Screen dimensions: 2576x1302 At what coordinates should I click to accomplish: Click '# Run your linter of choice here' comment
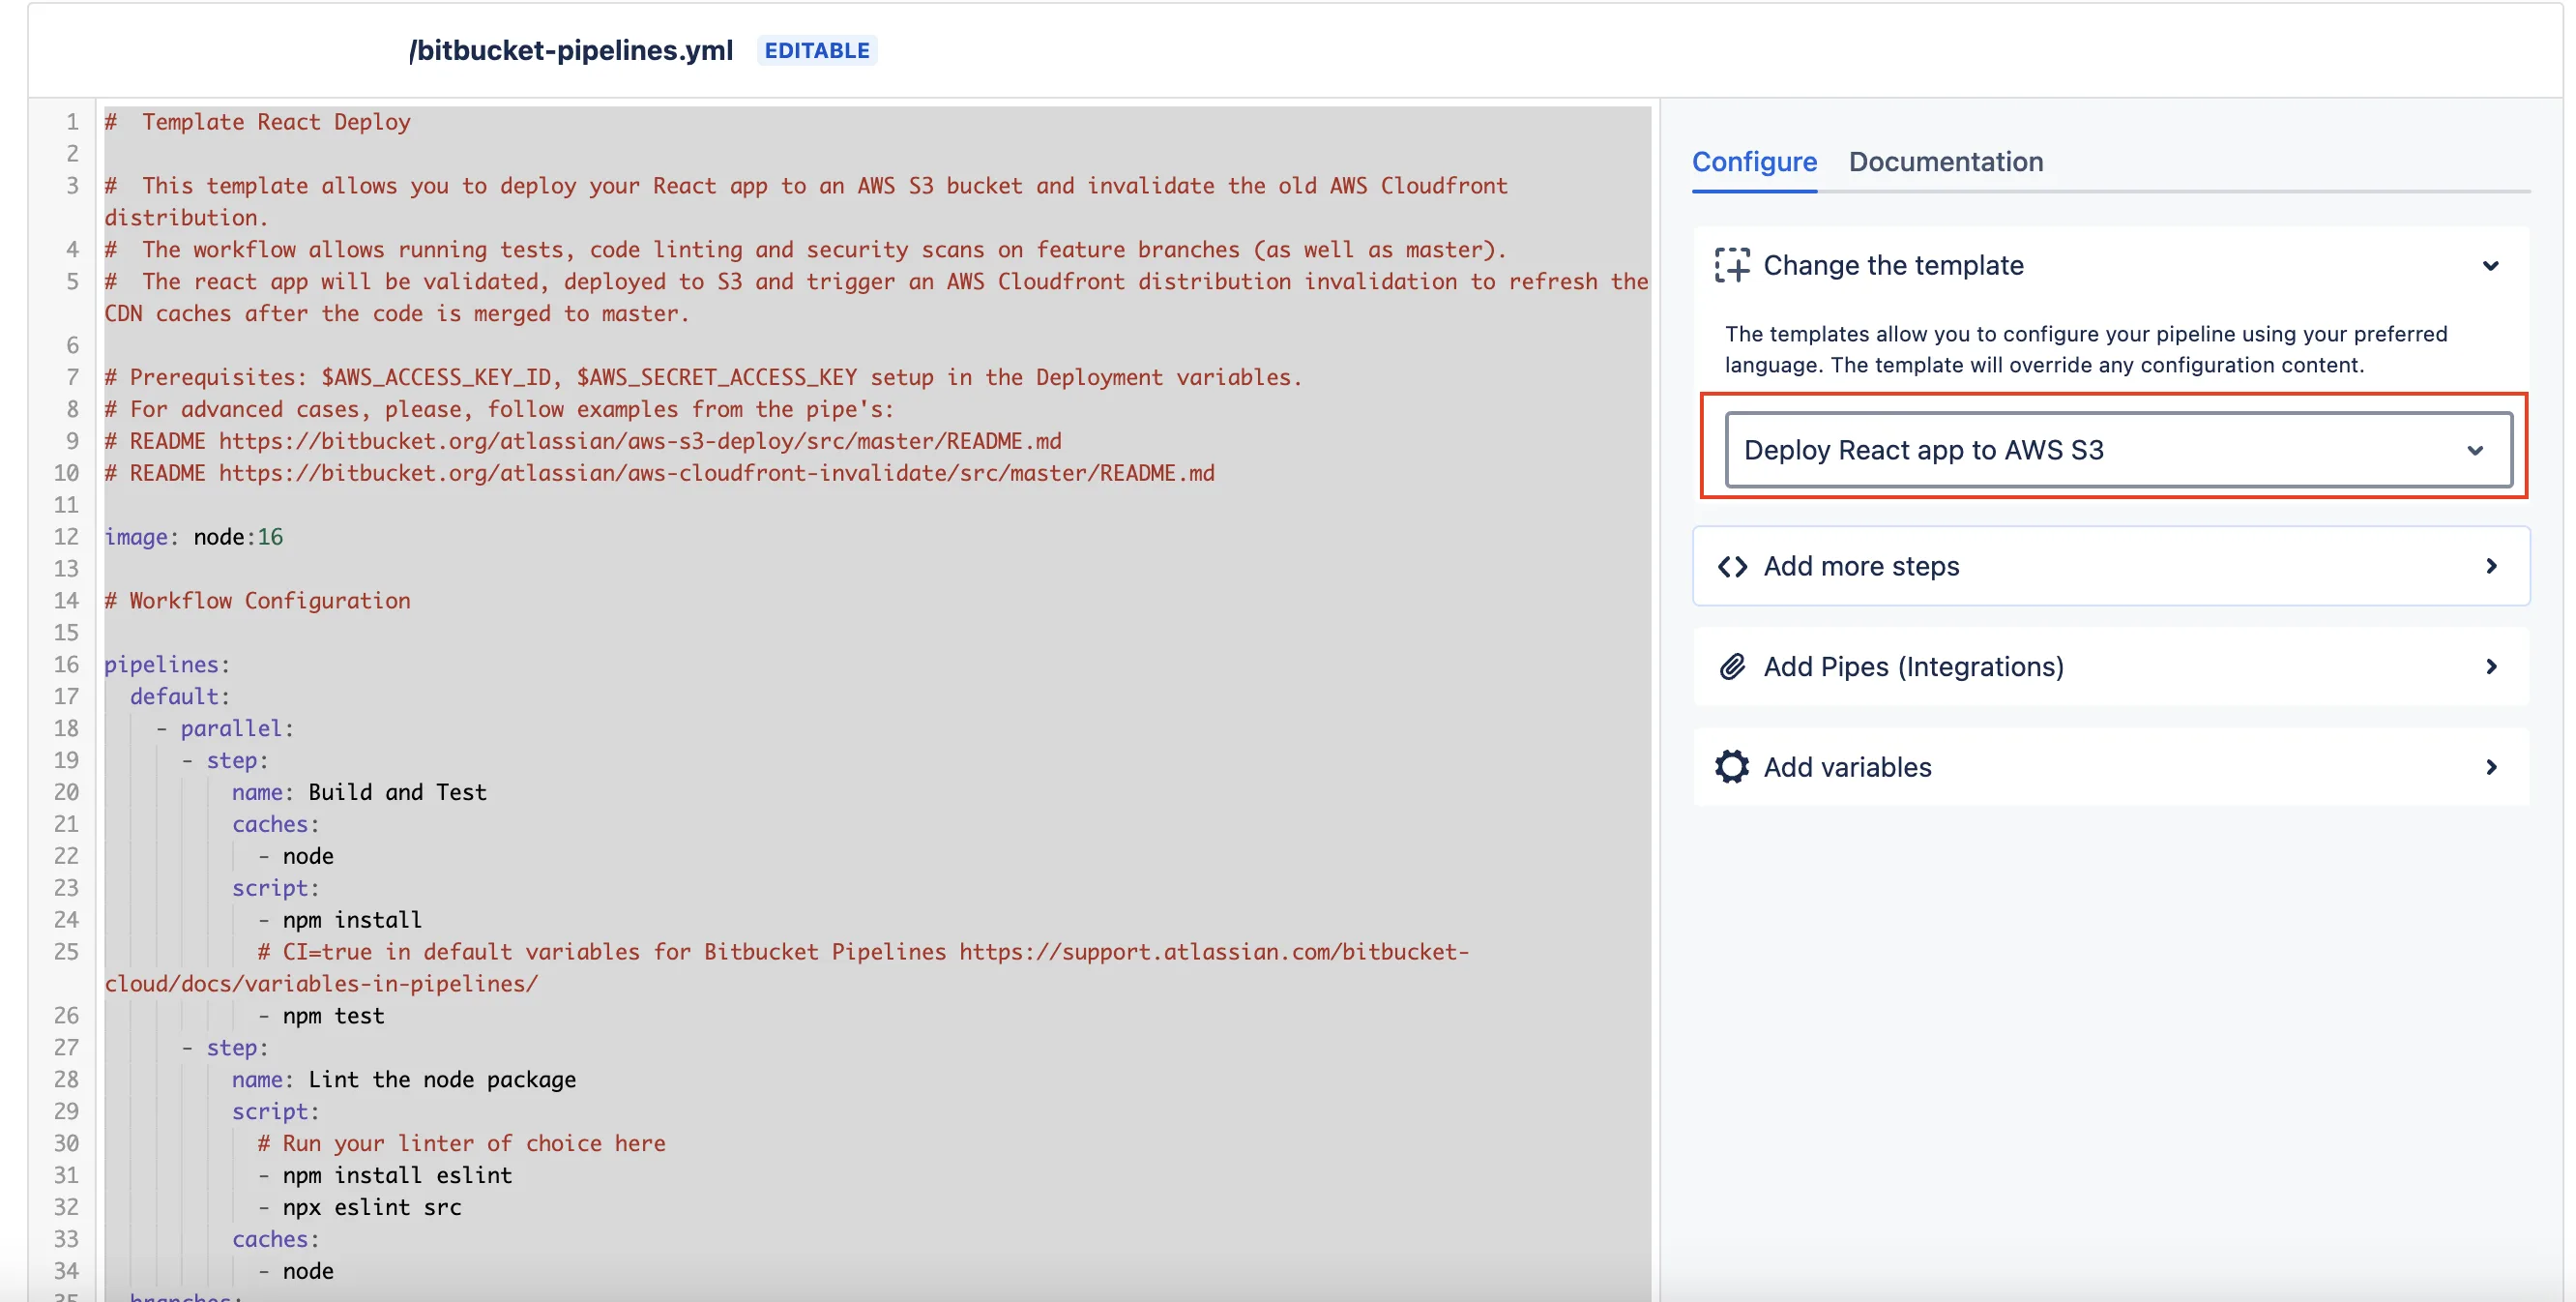click(461, 1144)
